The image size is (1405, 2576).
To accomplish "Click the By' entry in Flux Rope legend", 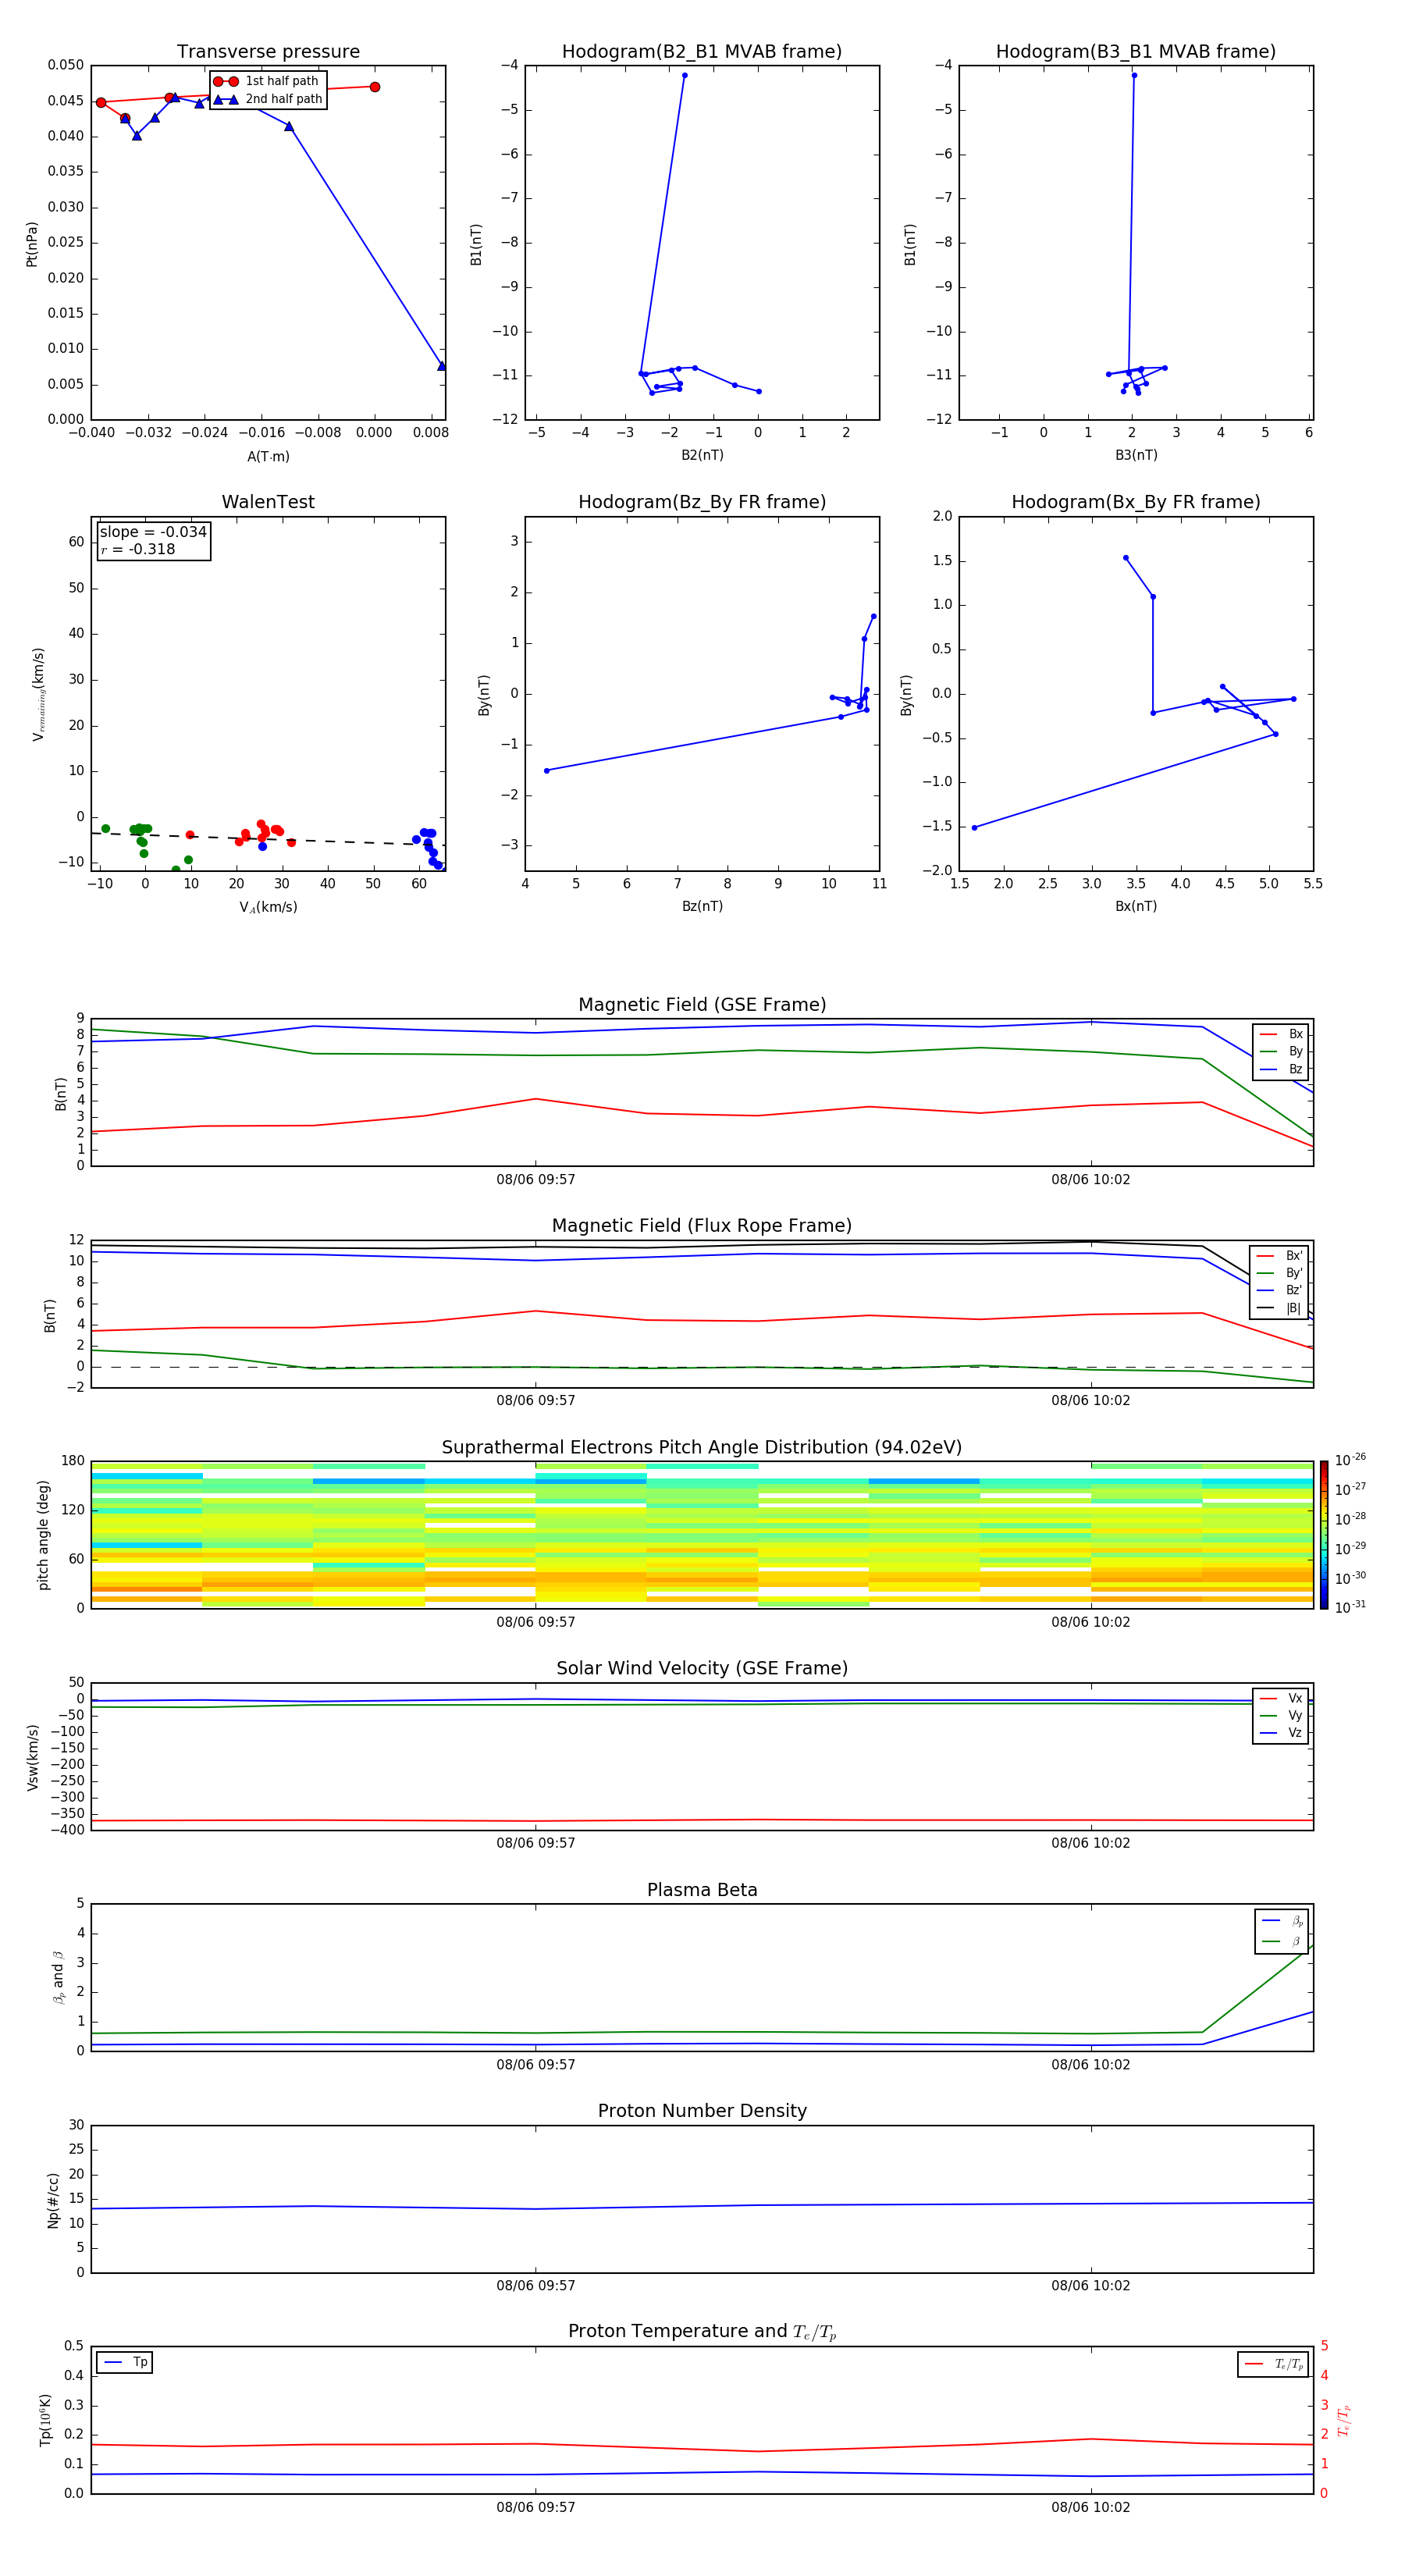I will pos(1279,1273).
